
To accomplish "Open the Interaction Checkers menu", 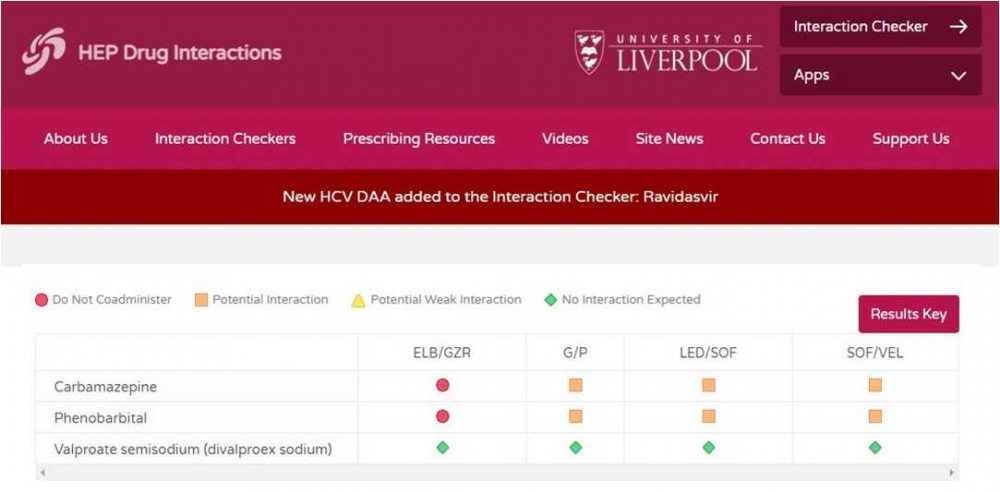I will coord(225,139).
